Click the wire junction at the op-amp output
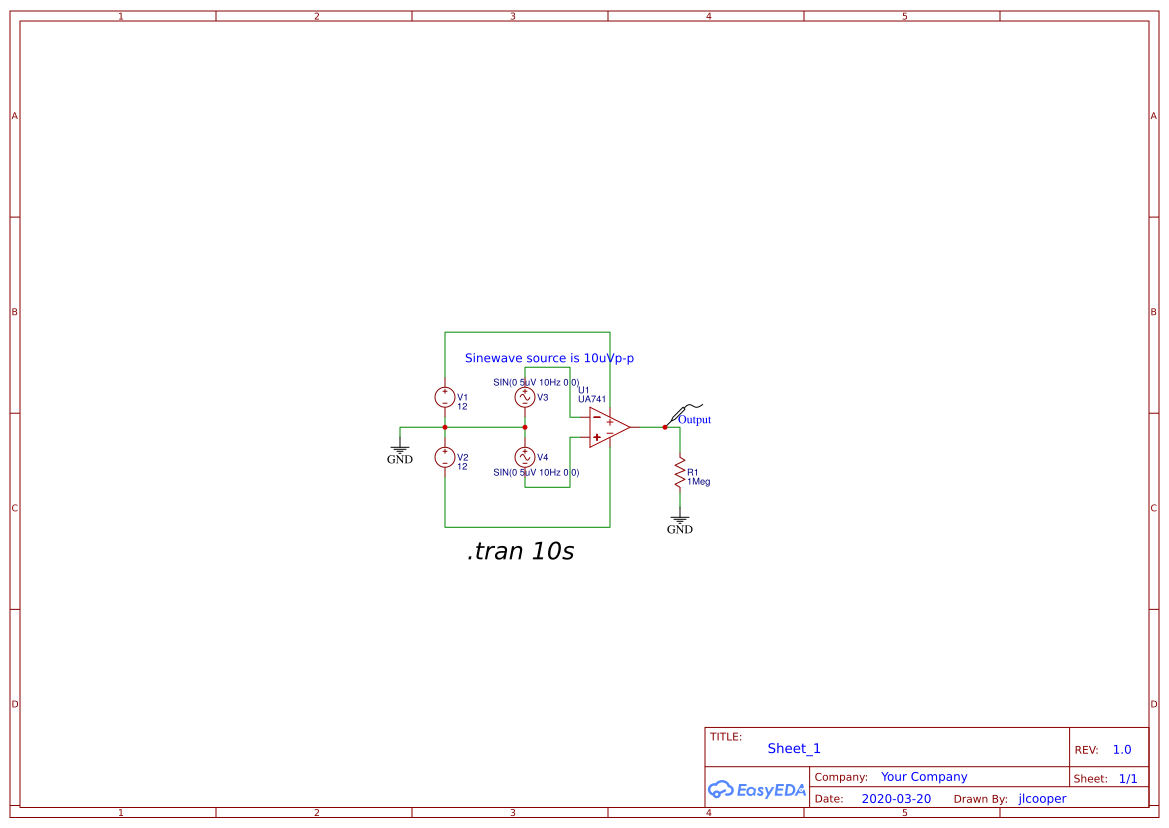This screenshot has height=828, width=1169. (x=664, y=426)
